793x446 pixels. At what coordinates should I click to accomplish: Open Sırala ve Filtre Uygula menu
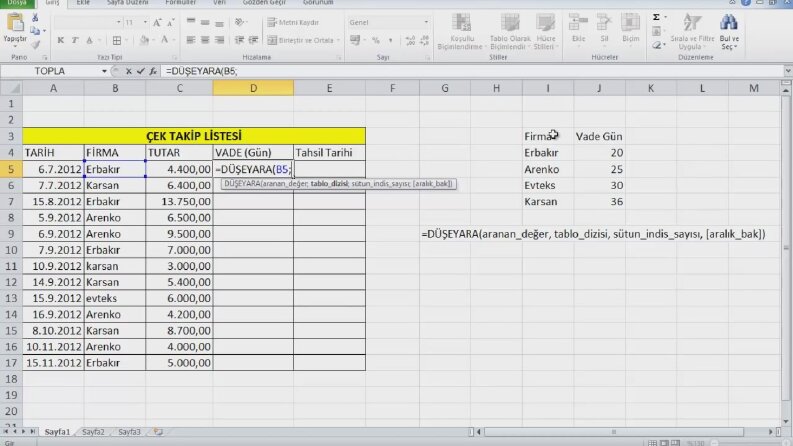[692, 31]
